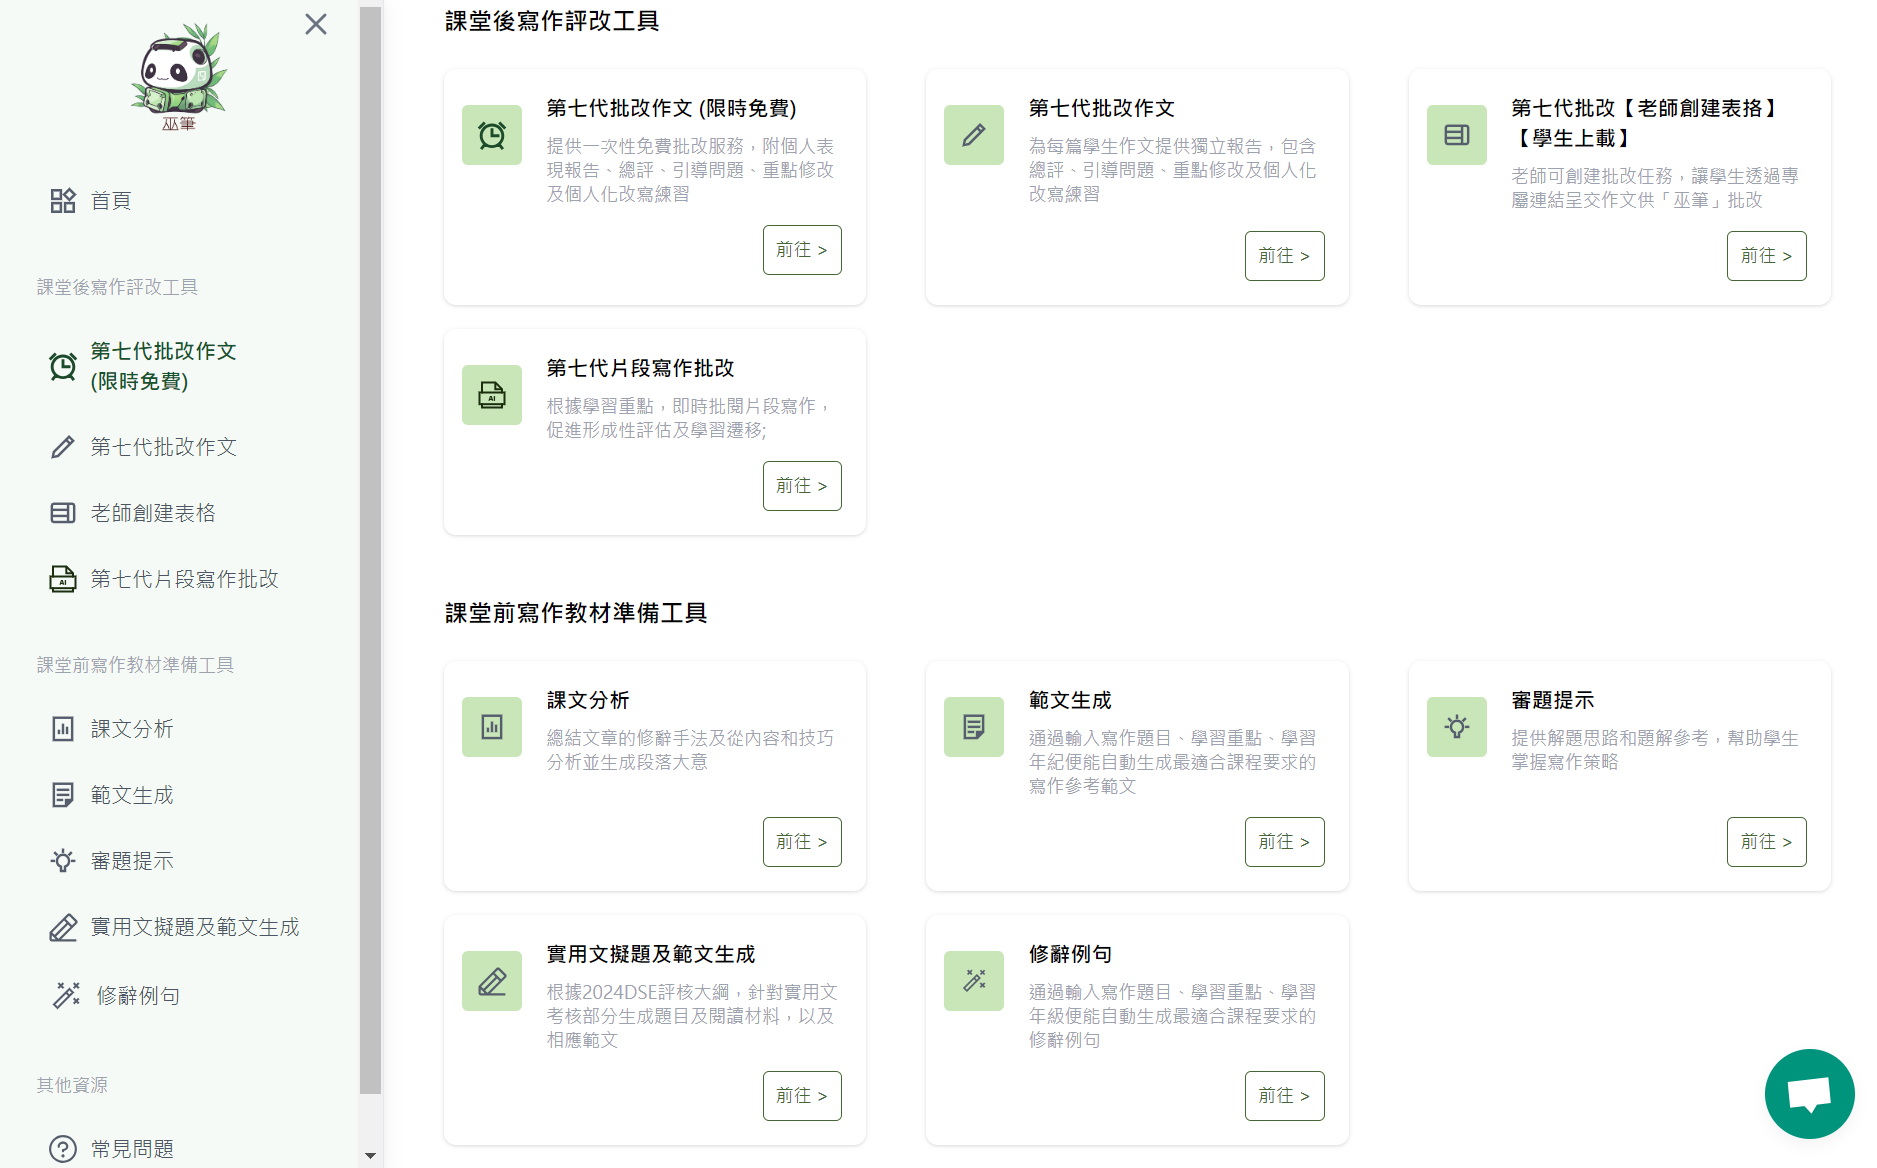Click the alarm clock icon in 限時免費 card
This screenshot has width=1877, height=1168.
pos(492,135)
